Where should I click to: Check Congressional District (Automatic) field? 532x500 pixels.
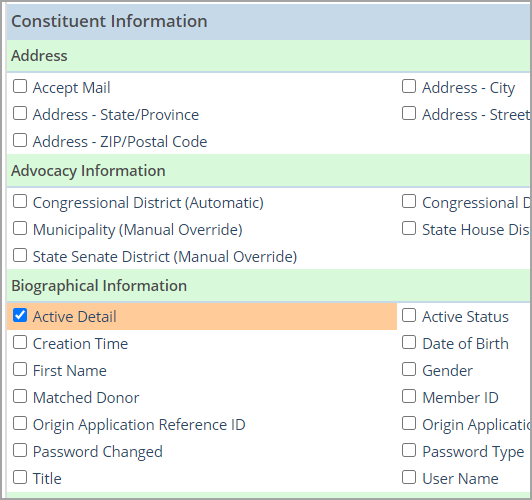click(20, 201)
